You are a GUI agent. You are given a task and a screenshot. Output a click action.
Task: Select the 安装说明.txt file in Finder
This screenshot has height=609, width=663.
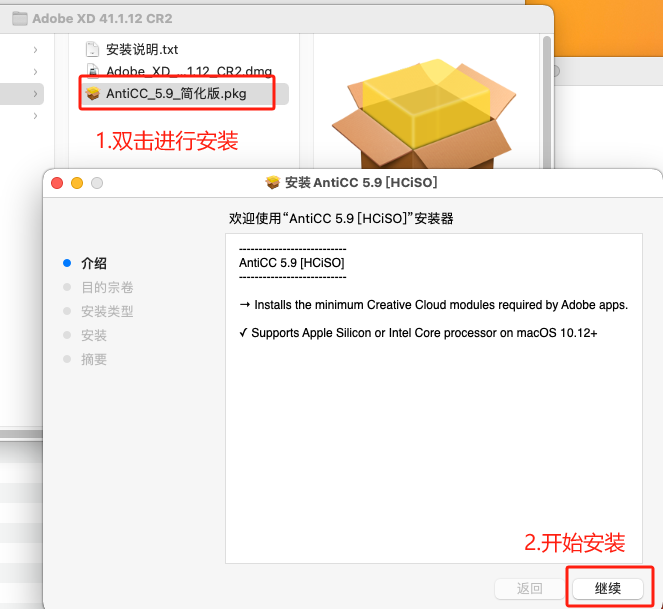142,49
